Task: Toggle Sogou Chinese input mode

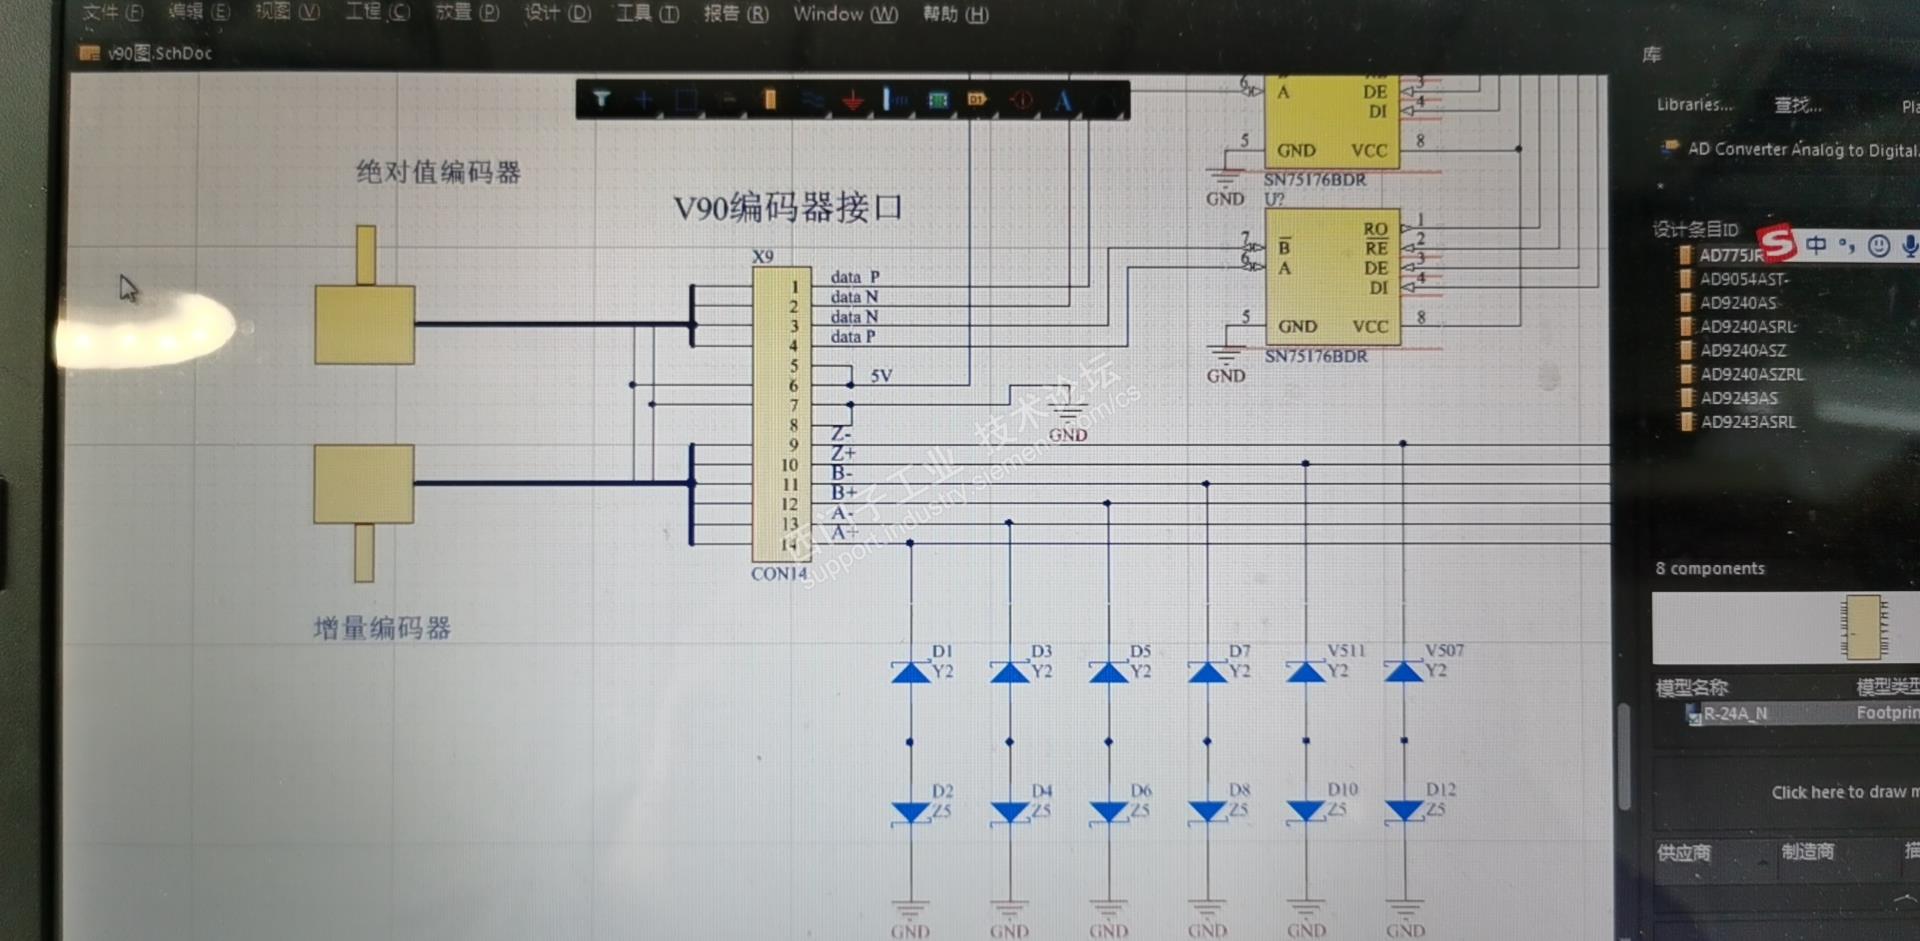Action: click(1816, 244)
